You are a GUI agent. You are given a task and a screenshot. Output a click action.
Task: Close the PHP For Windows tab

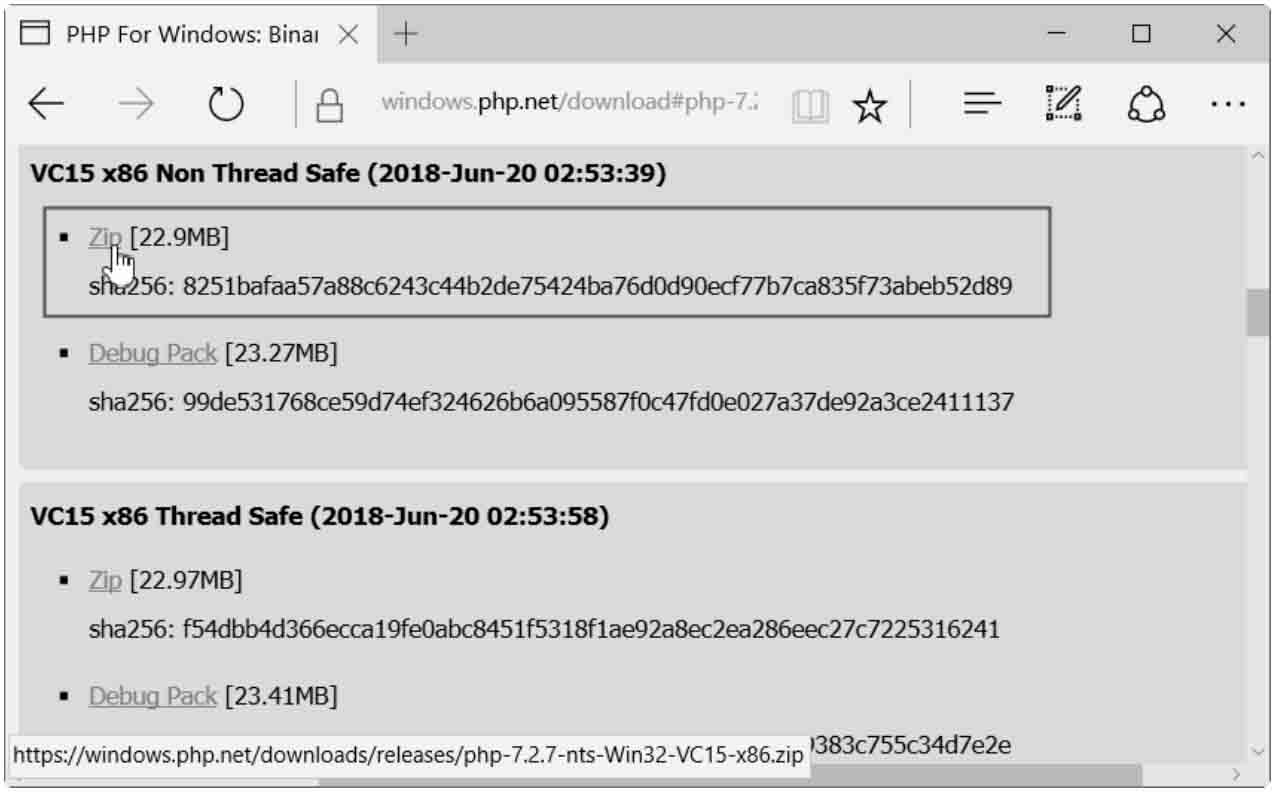coord(347,34)
